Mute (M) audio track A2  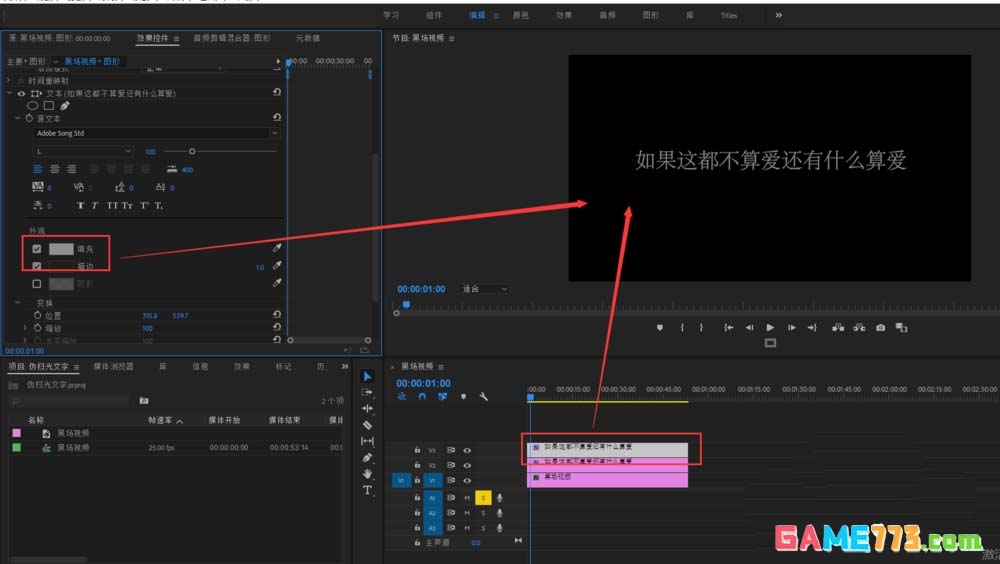click(467, 513)
